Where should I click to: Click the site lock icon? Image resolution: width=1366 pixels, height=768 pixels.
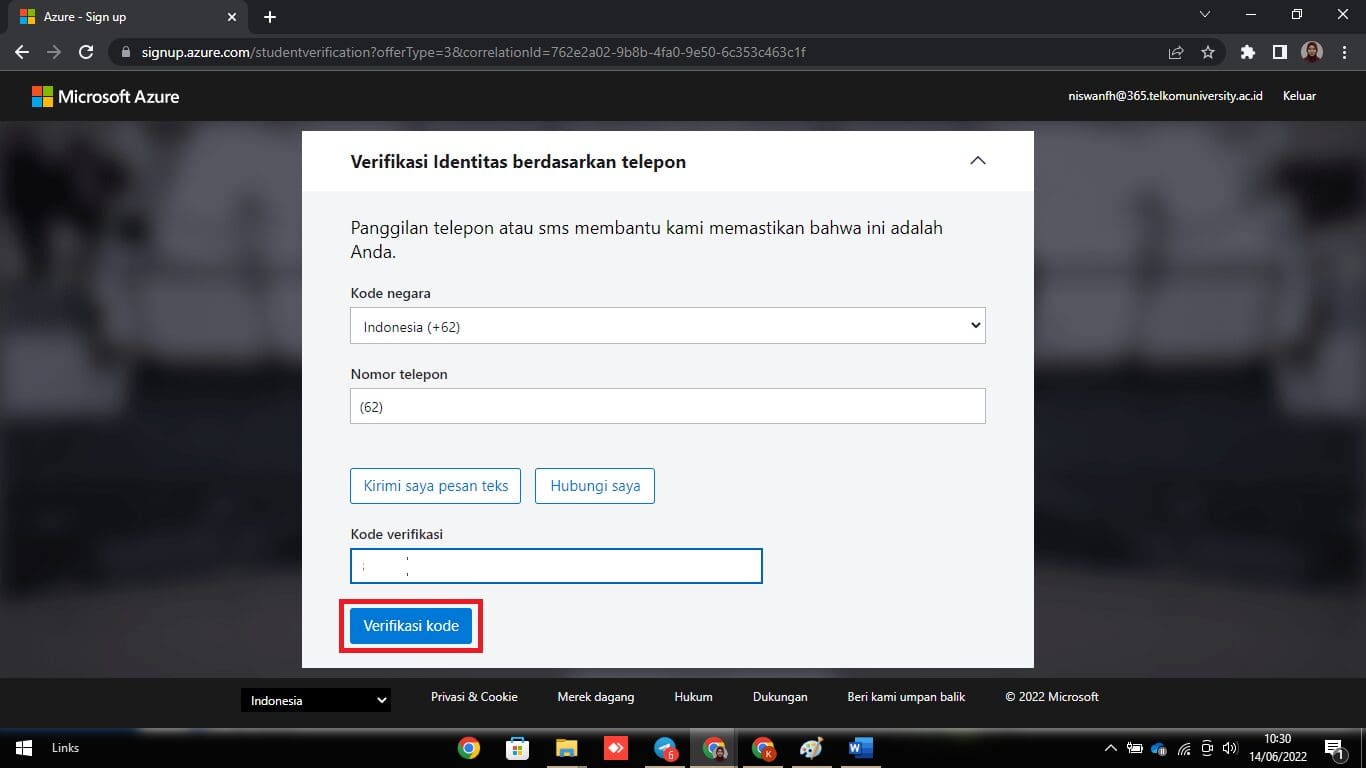[125, 52]
